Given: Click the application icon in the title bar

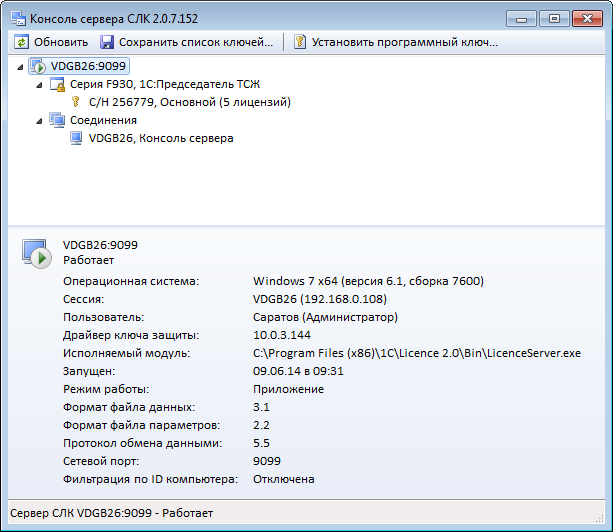Looking at the screenshot, I should coord(18,19).
